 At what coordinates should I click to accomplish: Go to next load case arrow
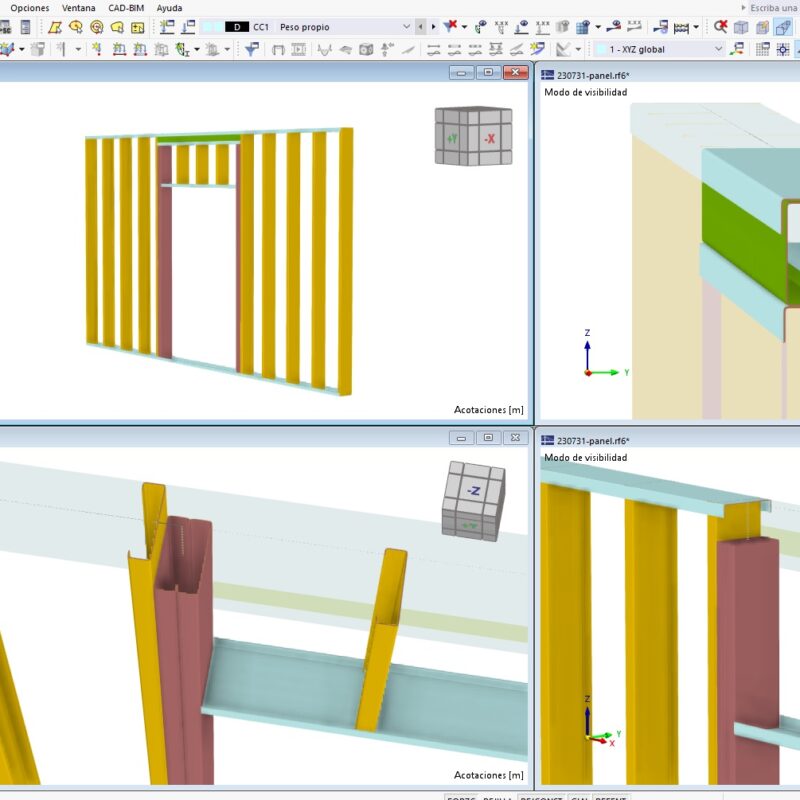coord(434,27)
